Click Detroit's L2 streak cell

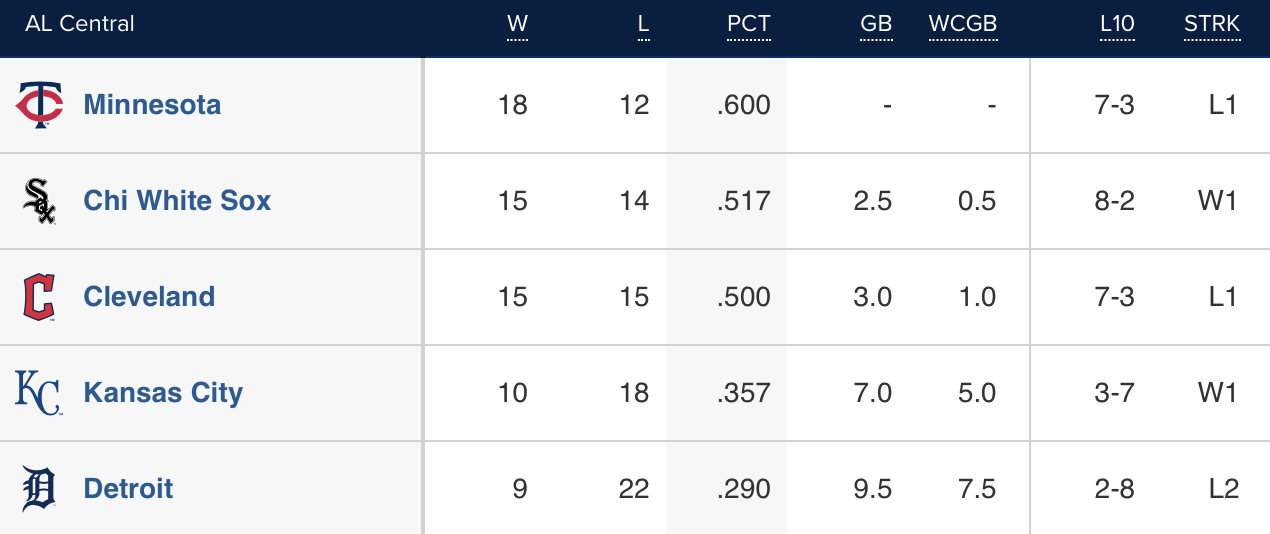tap(1223, 489)
